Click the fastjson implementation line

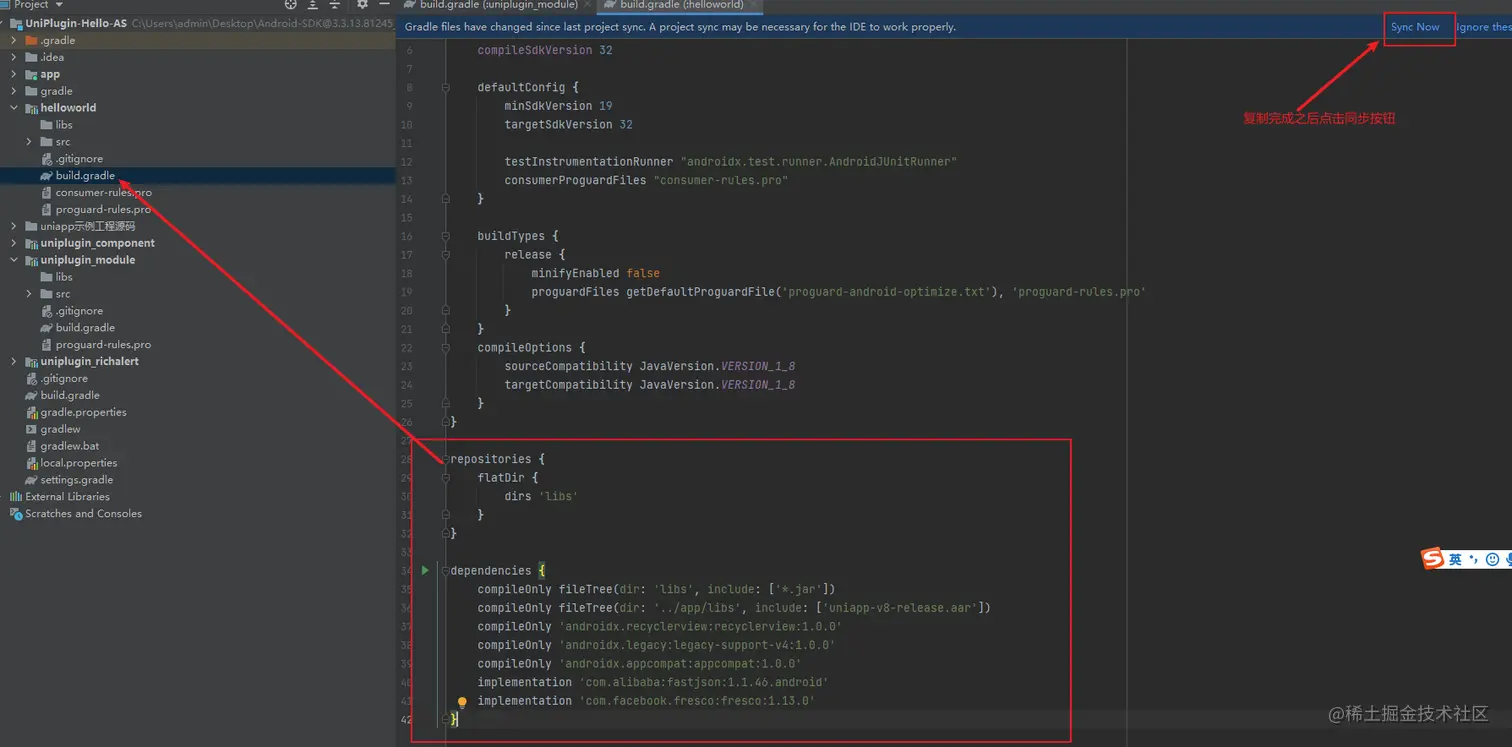point(652,682)
